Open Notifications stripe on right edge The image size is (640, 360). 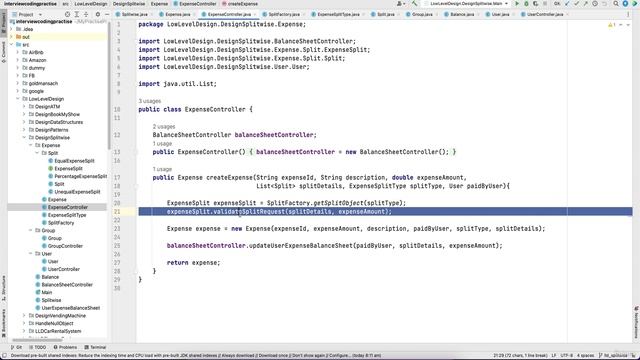[x=636, y=322]
